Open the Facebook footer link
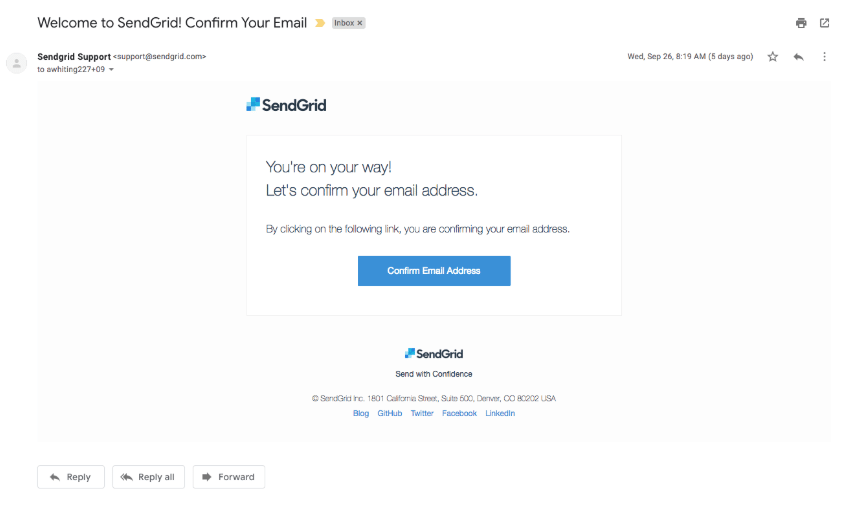 (459, 413)
